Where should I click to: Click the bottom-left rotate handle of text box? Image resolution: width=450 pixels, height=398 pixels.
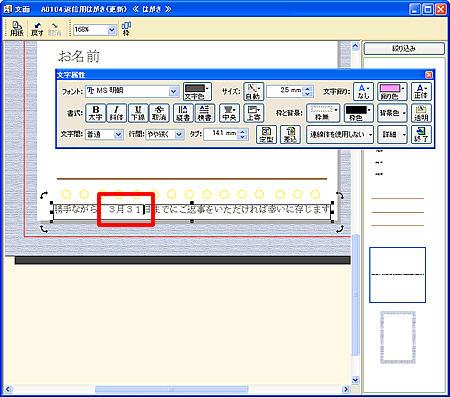44,229
